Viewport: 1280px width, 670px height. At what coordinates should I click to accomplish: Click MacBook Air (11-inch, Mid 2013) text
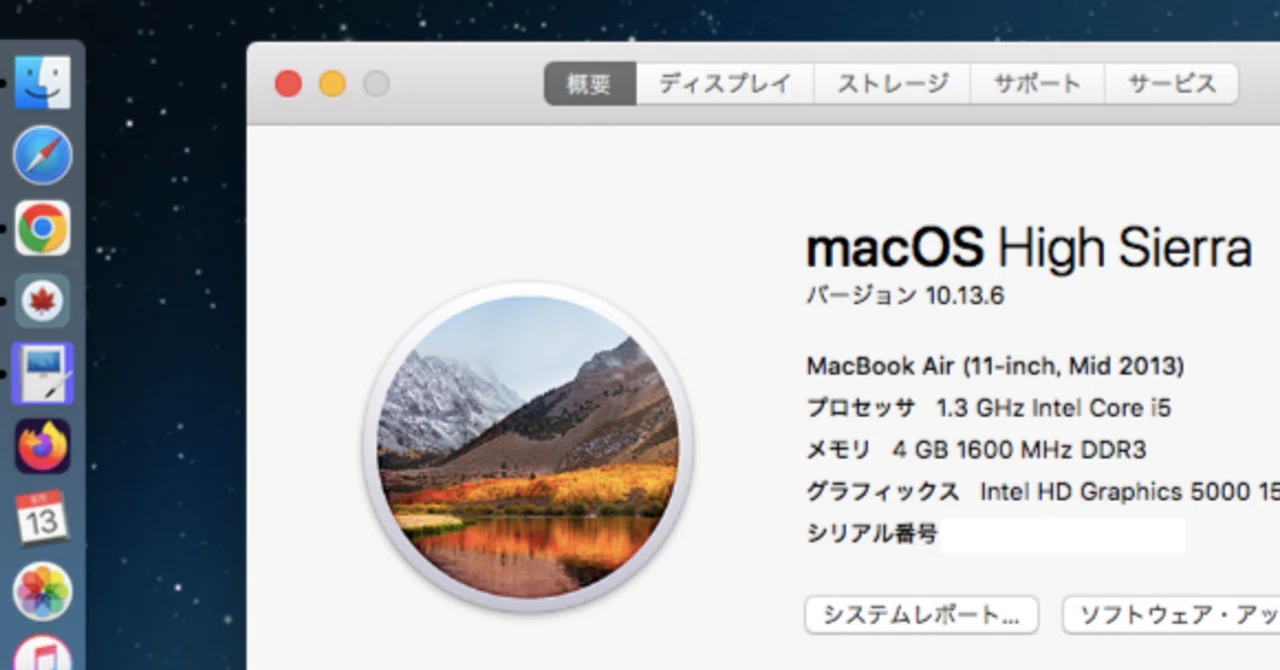[x=995, y=366]
